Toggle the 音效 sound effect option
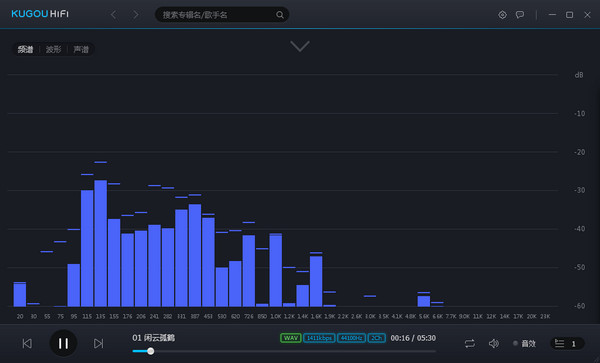Screen dimensions: 600x363 point(525,343)
